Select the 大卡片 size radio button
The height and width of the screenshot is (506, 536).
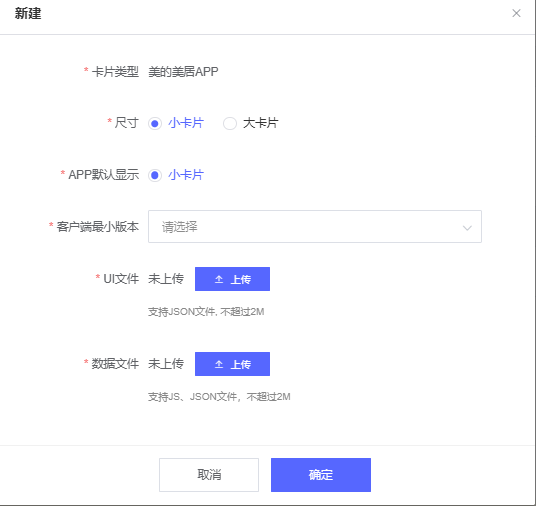coord(230,123)
